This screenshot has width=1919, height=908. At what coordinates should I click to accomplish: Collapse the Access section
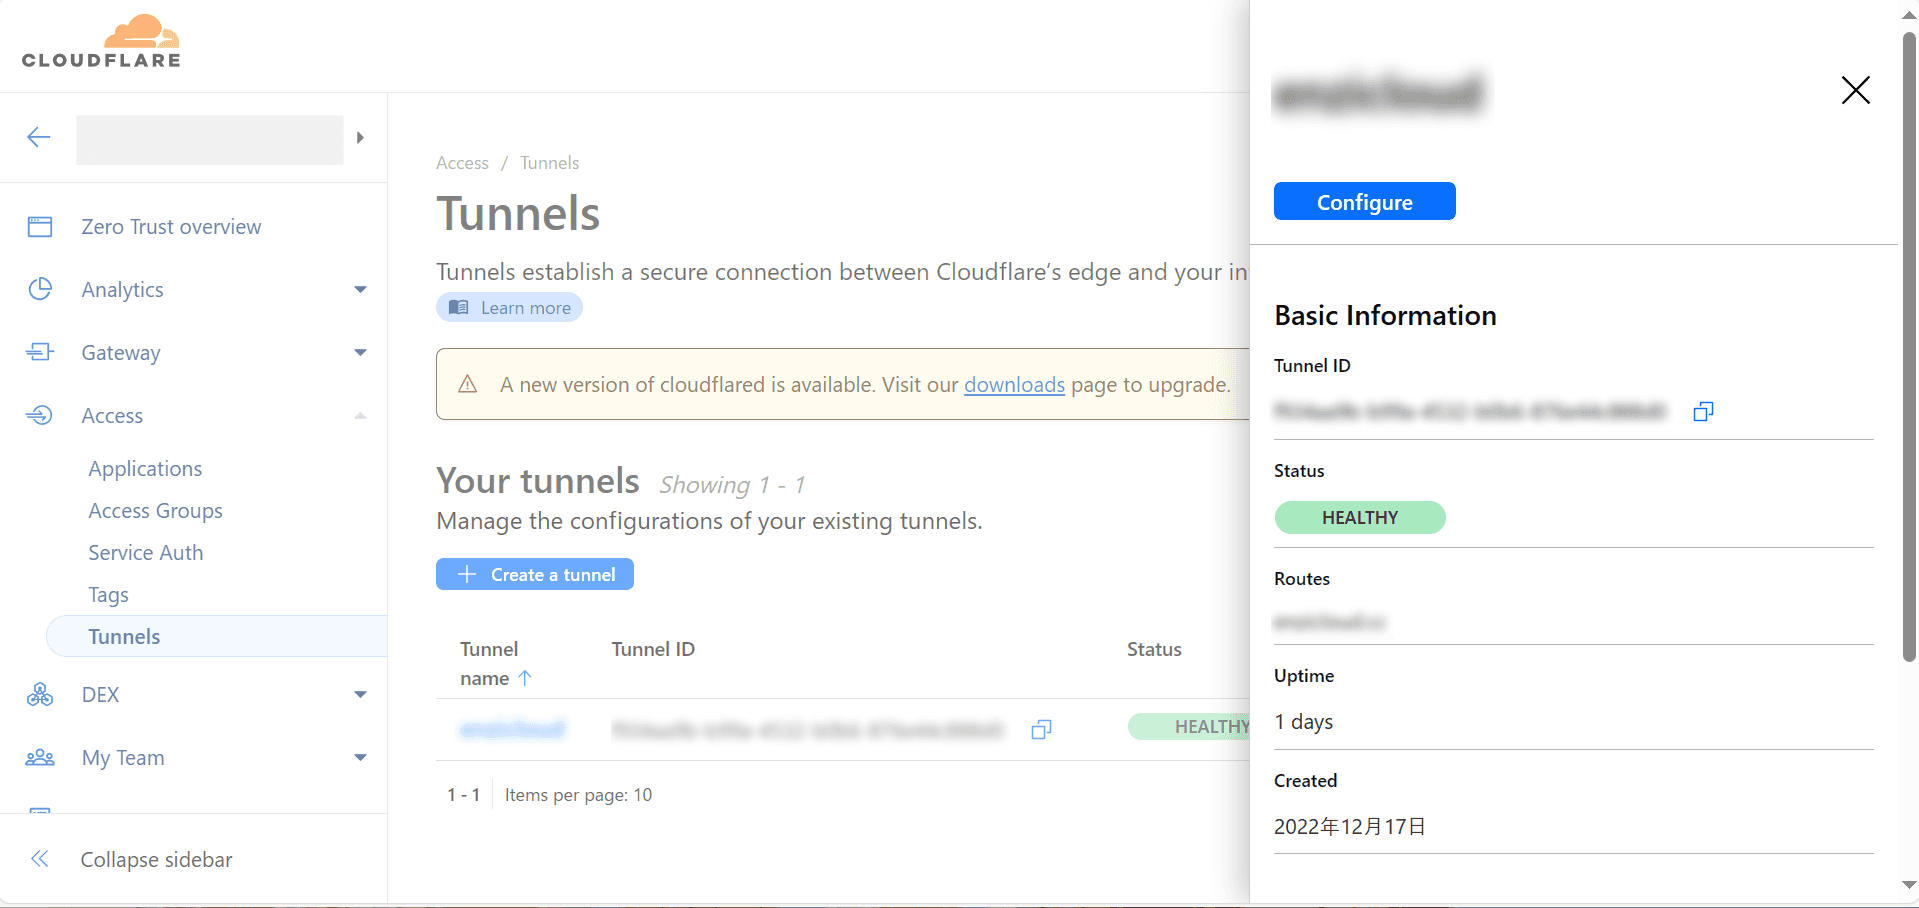coord(360,416)
